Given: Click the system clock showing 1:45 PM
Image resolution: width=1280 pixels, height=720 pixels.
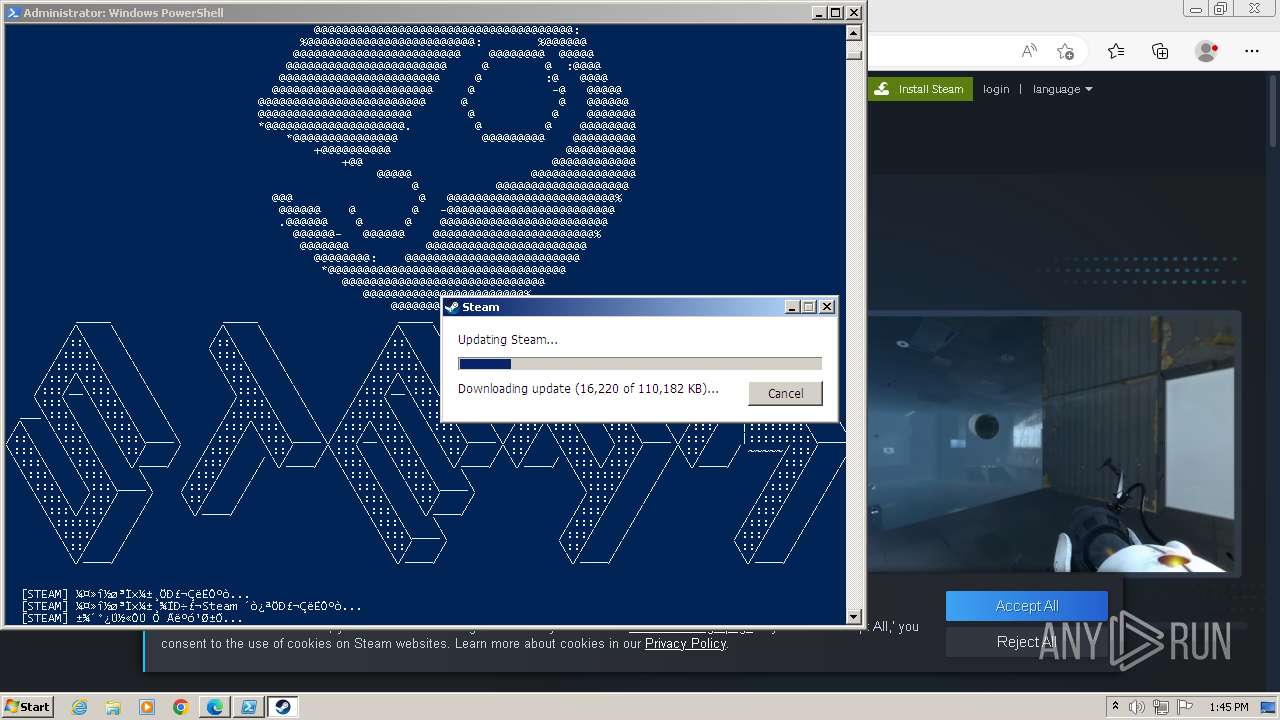Looking at the screenshot, I should pyautogui.click(x=1228, y=707).
